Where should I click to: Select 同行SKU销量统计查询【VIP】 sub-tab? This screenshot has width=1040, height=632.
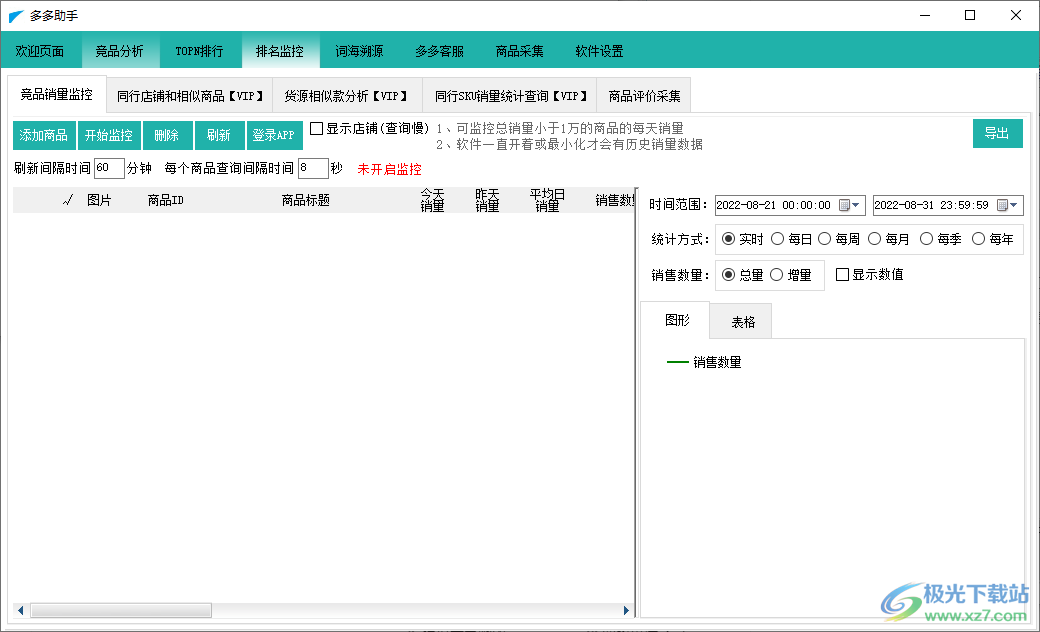[510, 96]
